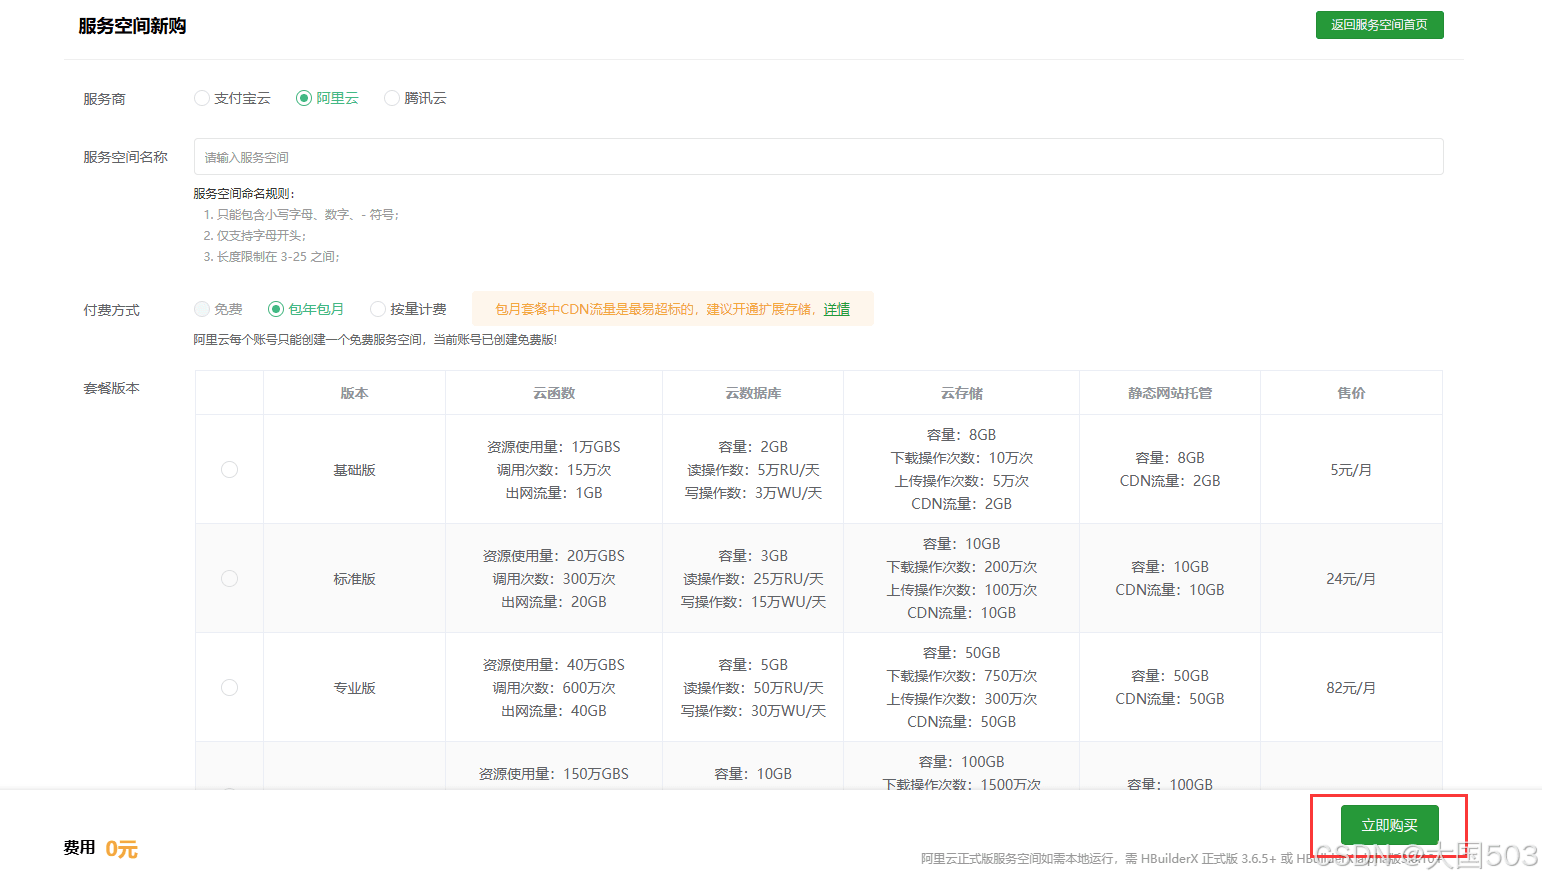This screenshot has height=882, width=1542.
Task: Click the 24元/月 price cell
Action: click(1351, 579)
